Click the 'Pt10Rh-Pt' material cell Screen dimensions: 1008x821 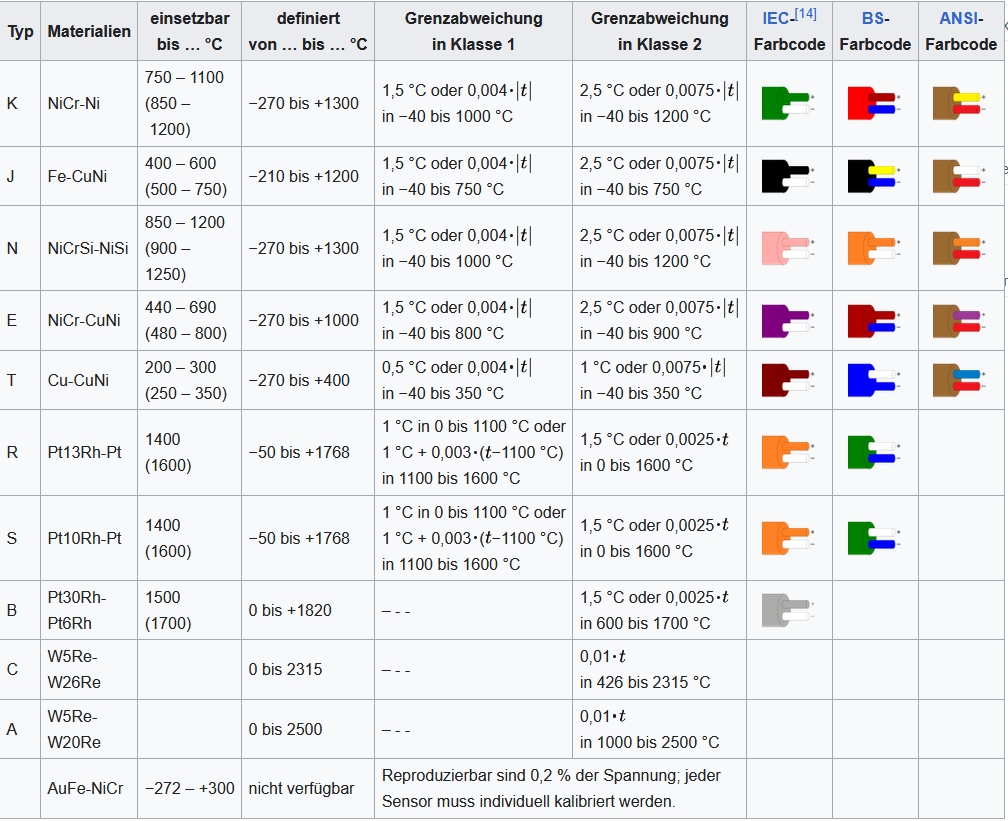click(x=89, y=538)
